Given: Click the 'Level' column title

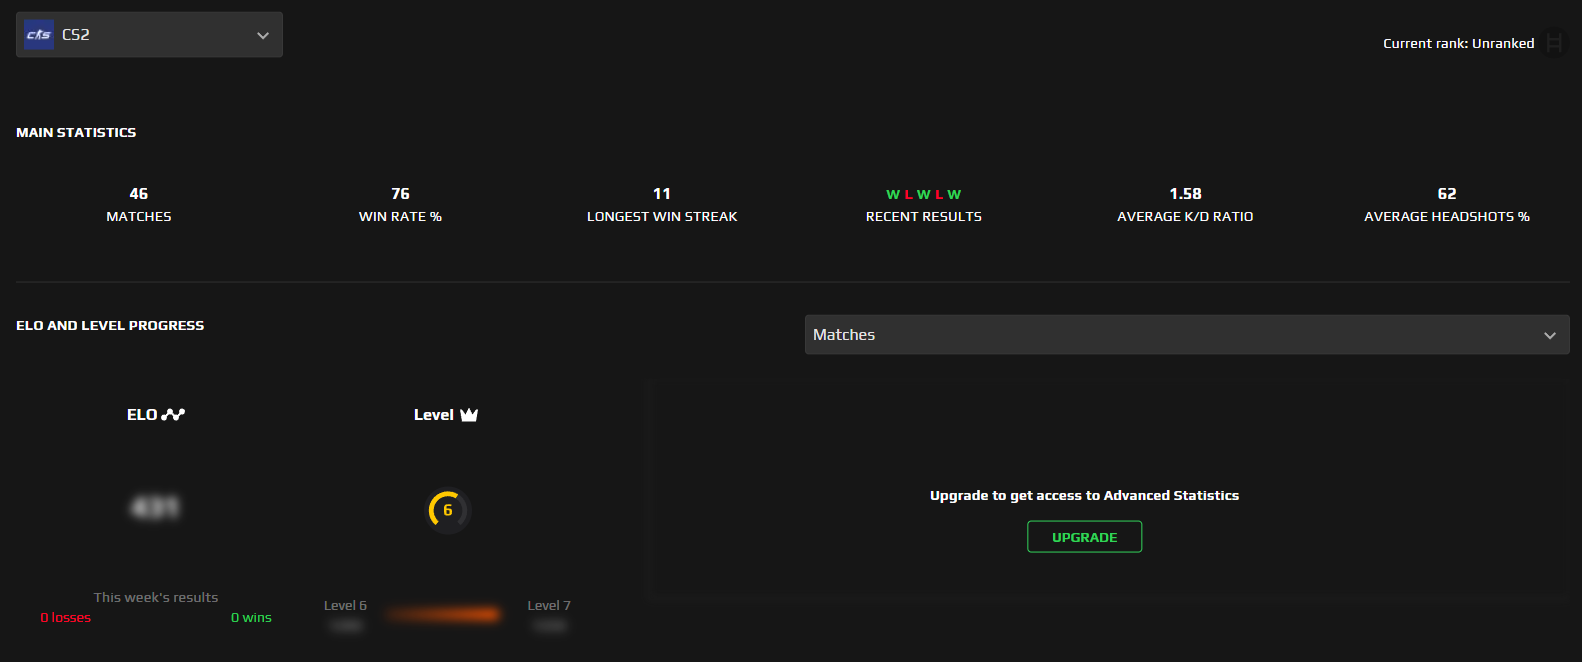Looking at the screenshot, I should 434,415.
